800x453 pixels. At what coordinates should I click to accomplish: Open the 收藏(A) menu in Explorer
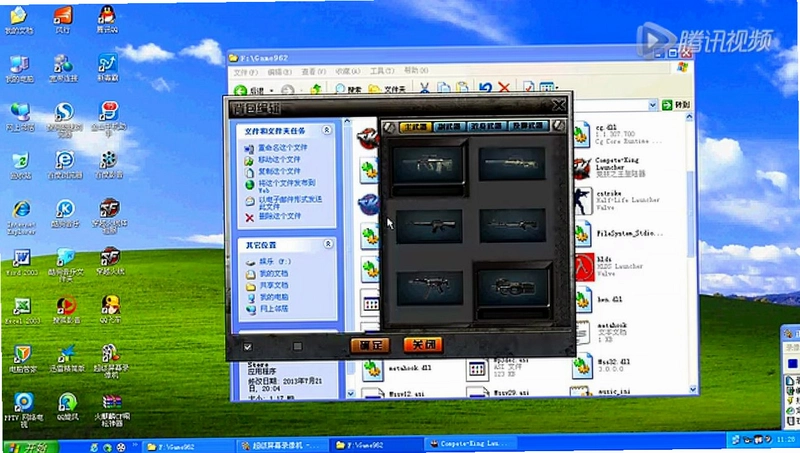point(347,71)
